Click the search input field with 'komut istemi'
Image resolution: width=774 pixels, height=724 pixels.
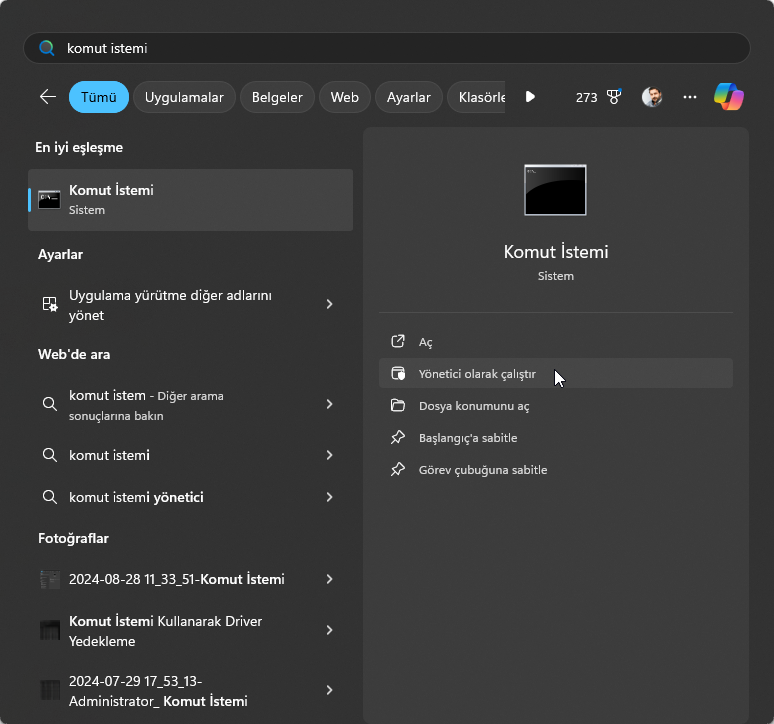pos(400,48)
